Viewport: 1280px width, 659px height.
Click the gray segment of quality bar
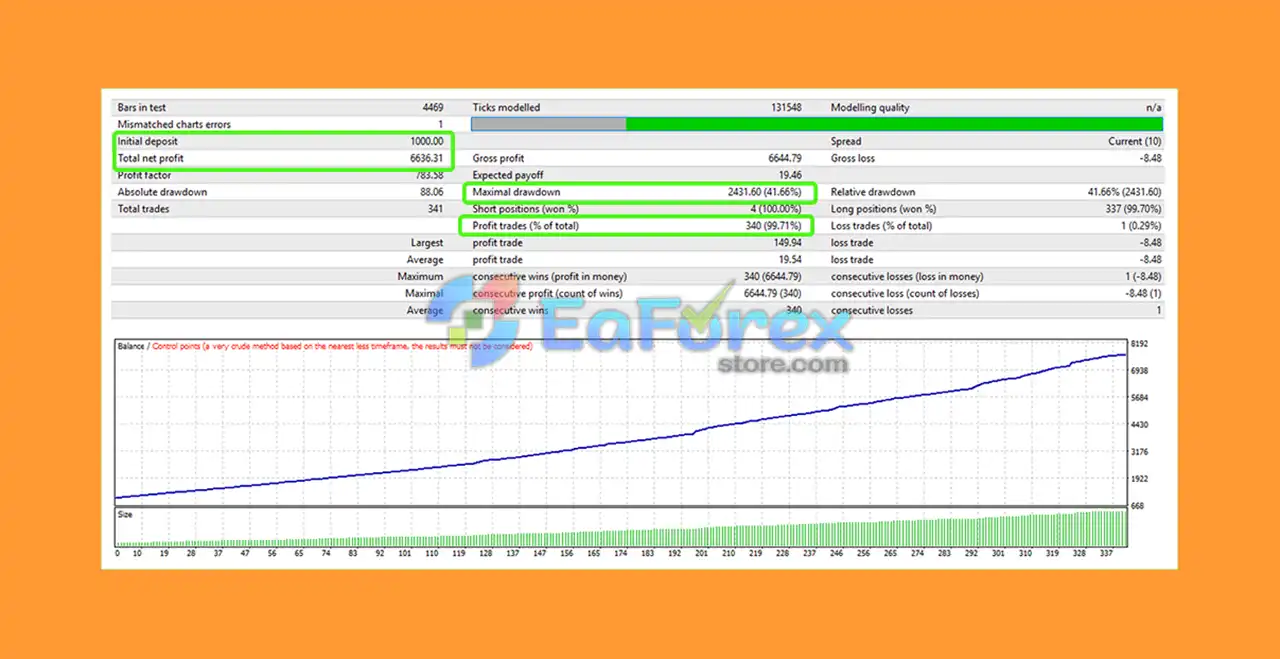pos(549,124)
